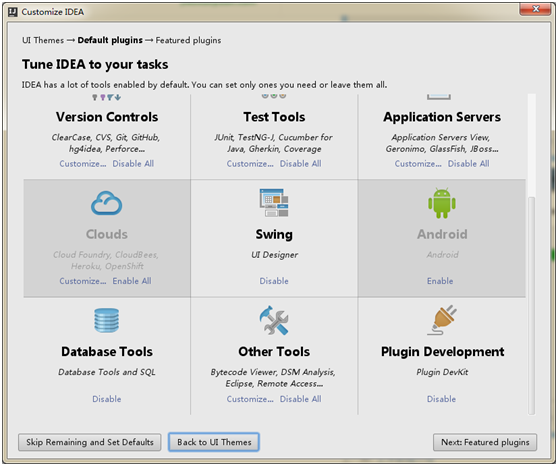Viewport: 558px width, 466px height.
Task: Go back to UI Themes
Action: coord(214,442)
